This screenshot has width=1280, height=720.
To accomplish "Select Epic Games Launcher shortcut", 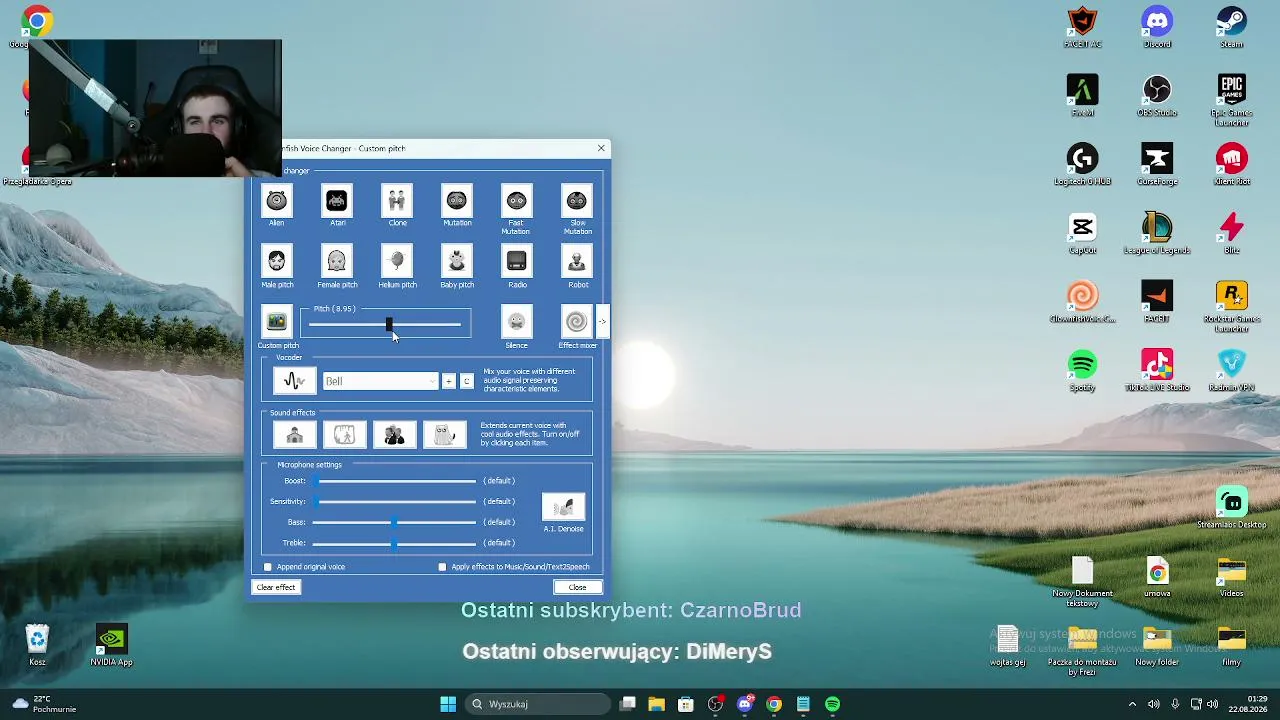I will (1231, 100).
